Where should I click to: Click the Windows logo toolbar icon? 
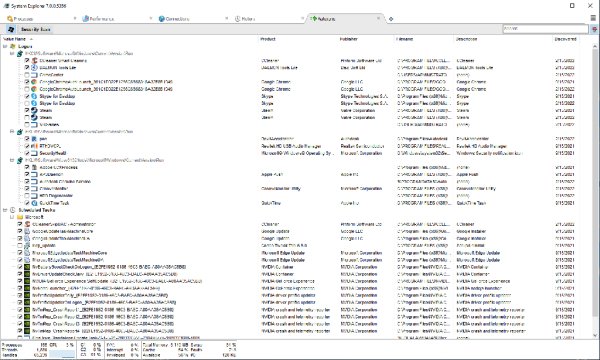coord(10,29)
